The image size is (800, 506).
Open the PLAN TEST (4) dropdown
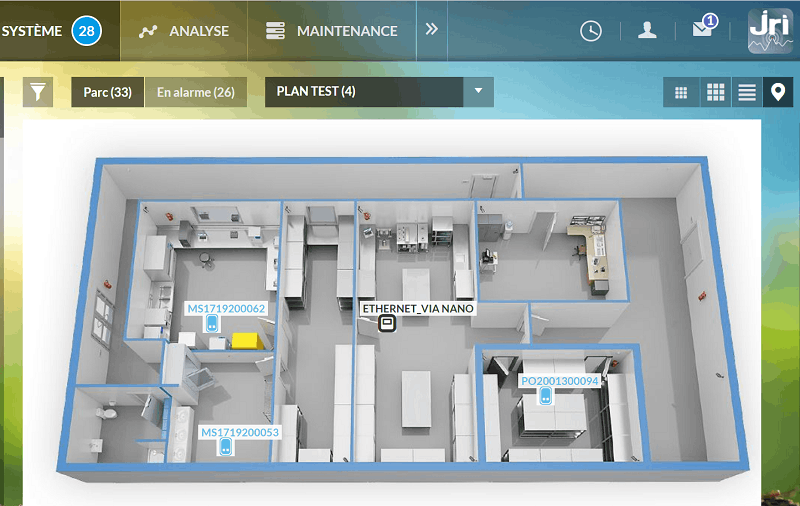click(379, 92)
